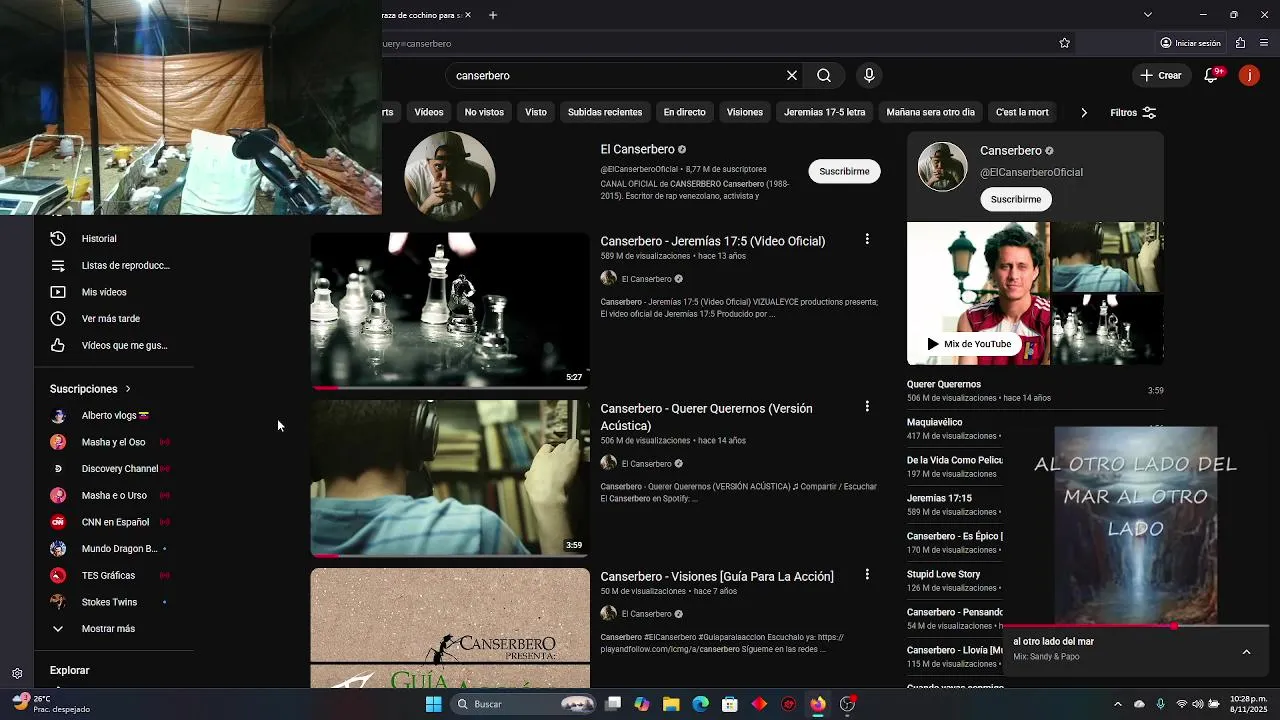Select the Visto filter chip
Viewport: 1280px width, 720px height.
tap(536, 112)
